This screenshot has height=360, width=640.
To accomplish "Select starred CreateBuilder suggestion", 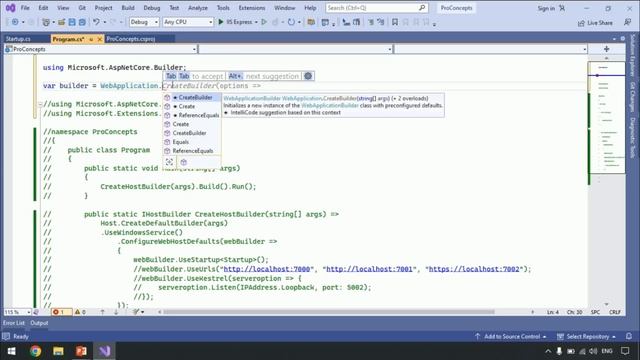I will pos(192,98).
